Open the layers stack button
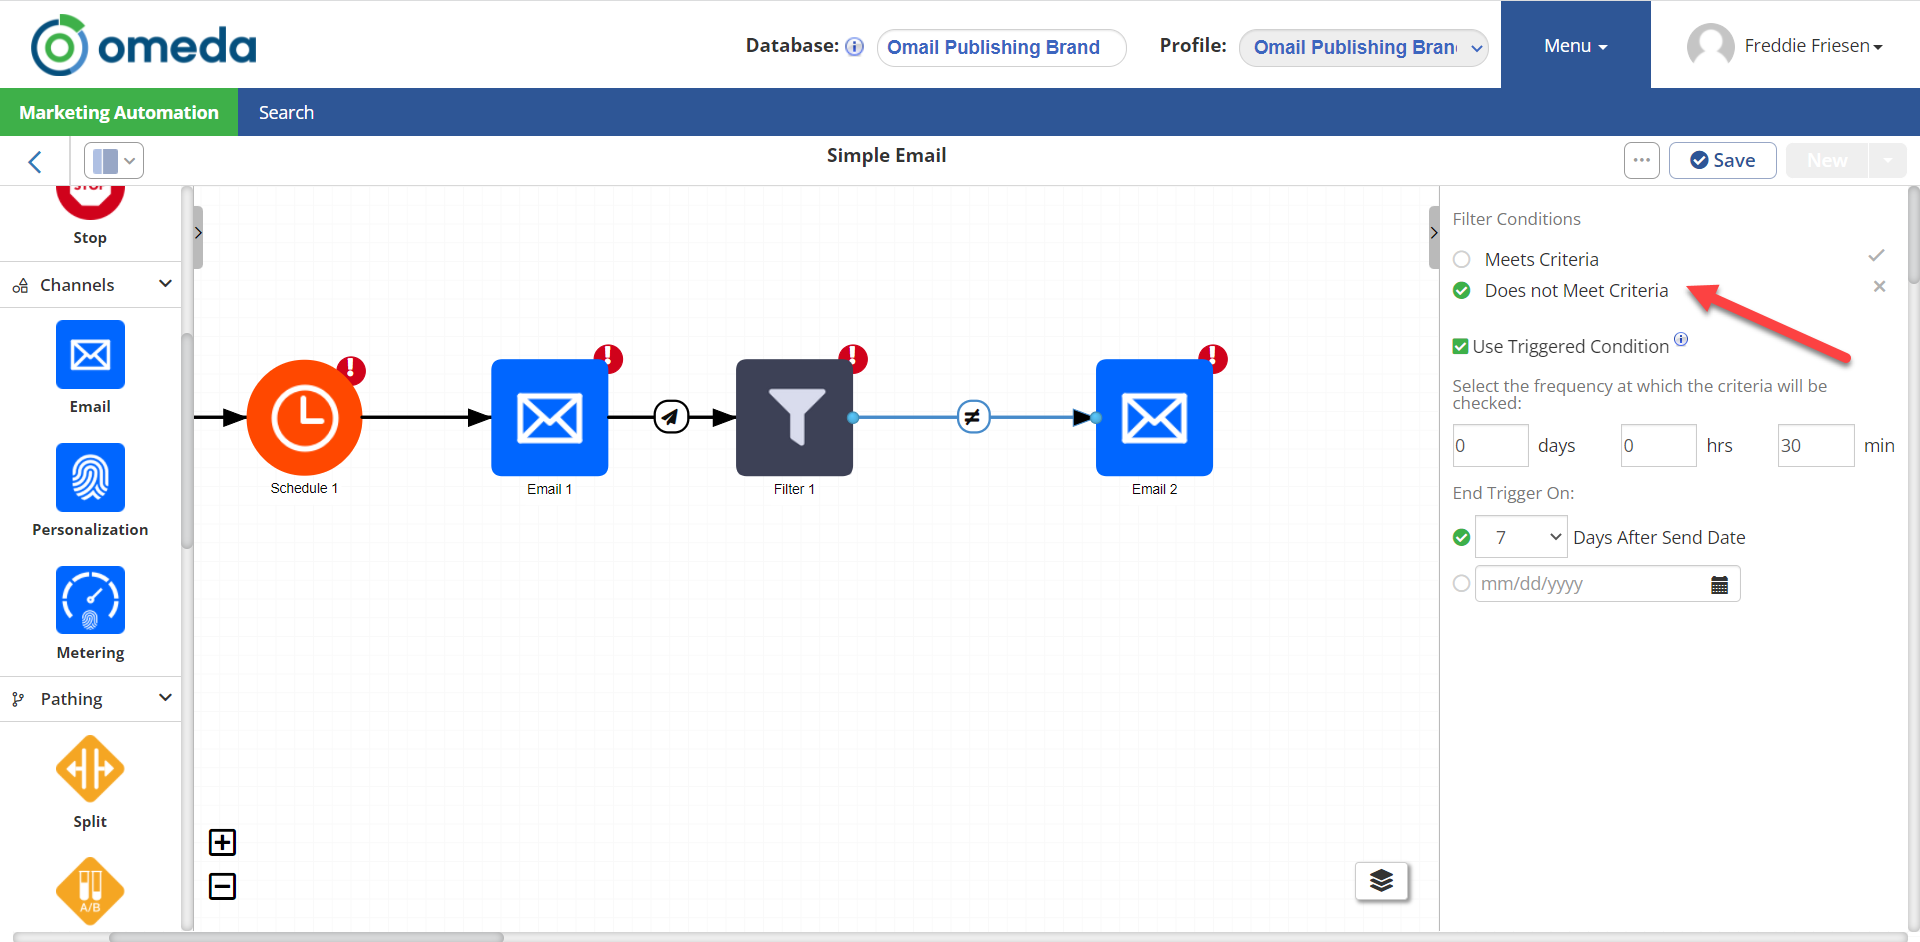Viewport: 1920px width, 942px height. pos(1381,881)
